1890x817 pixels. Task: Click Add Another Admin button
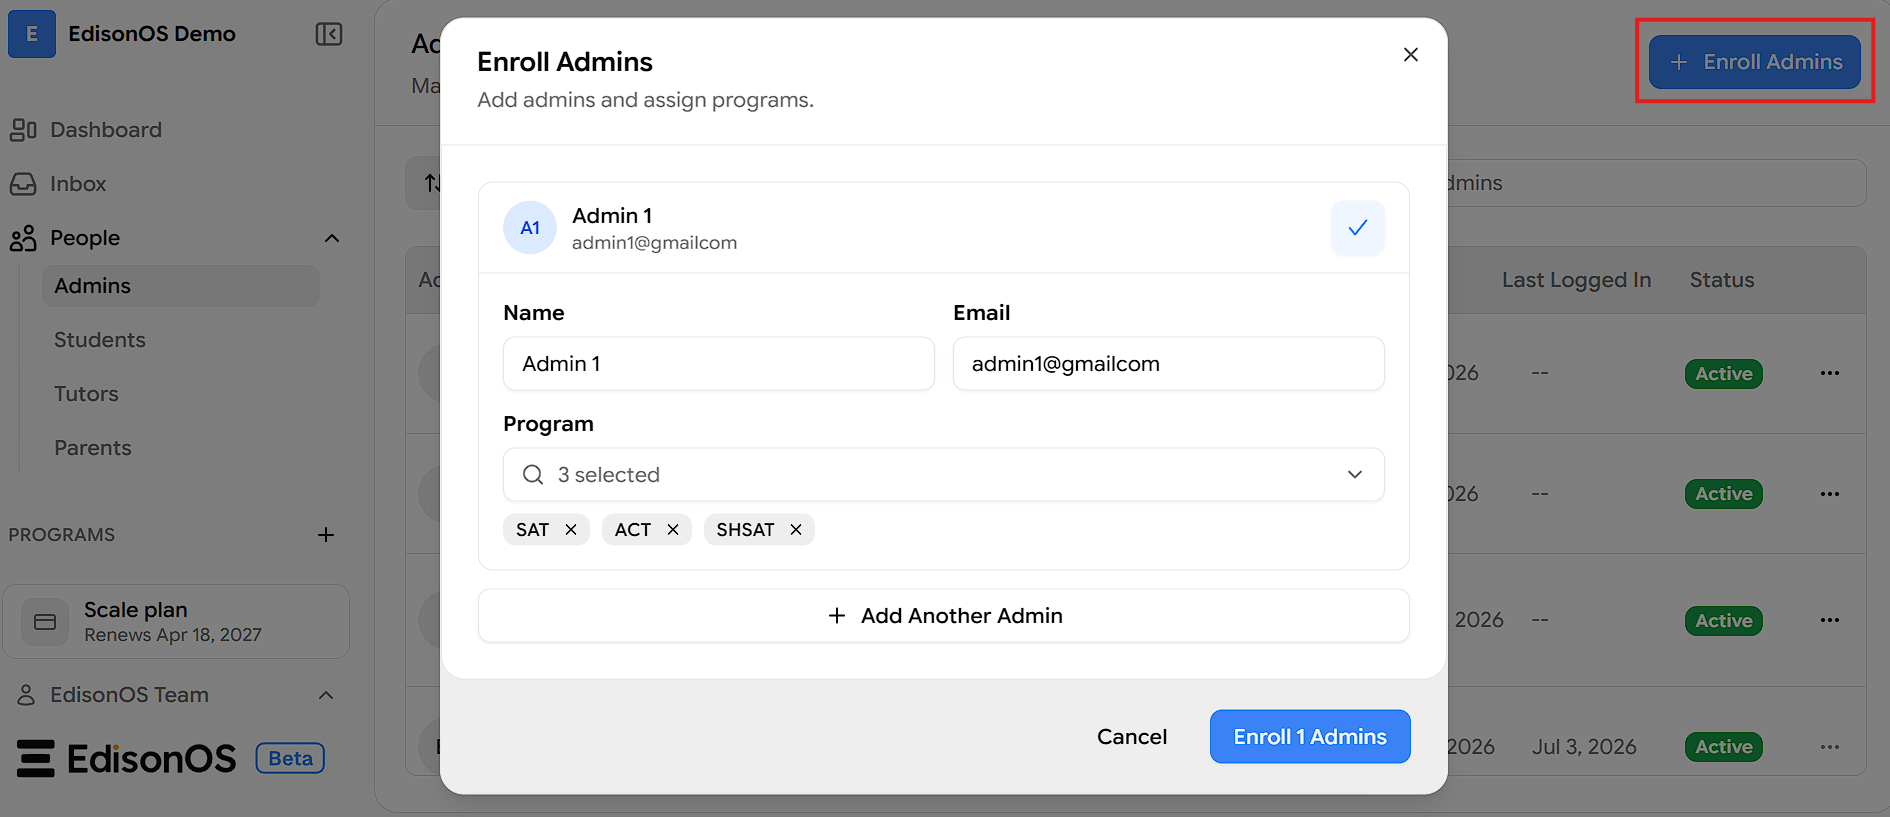click(944, 616)
